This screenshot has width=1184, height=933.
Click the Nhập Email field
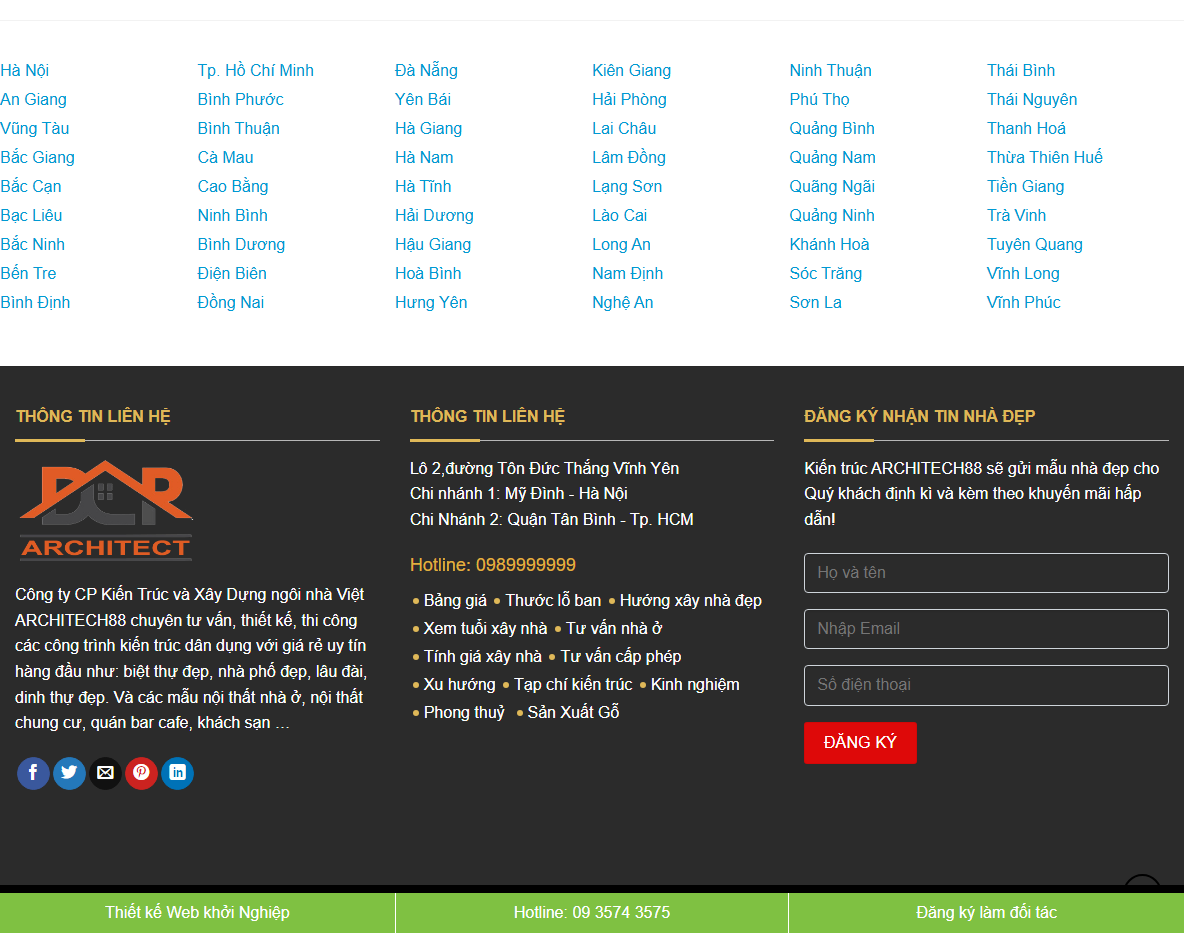coord(986,628)
